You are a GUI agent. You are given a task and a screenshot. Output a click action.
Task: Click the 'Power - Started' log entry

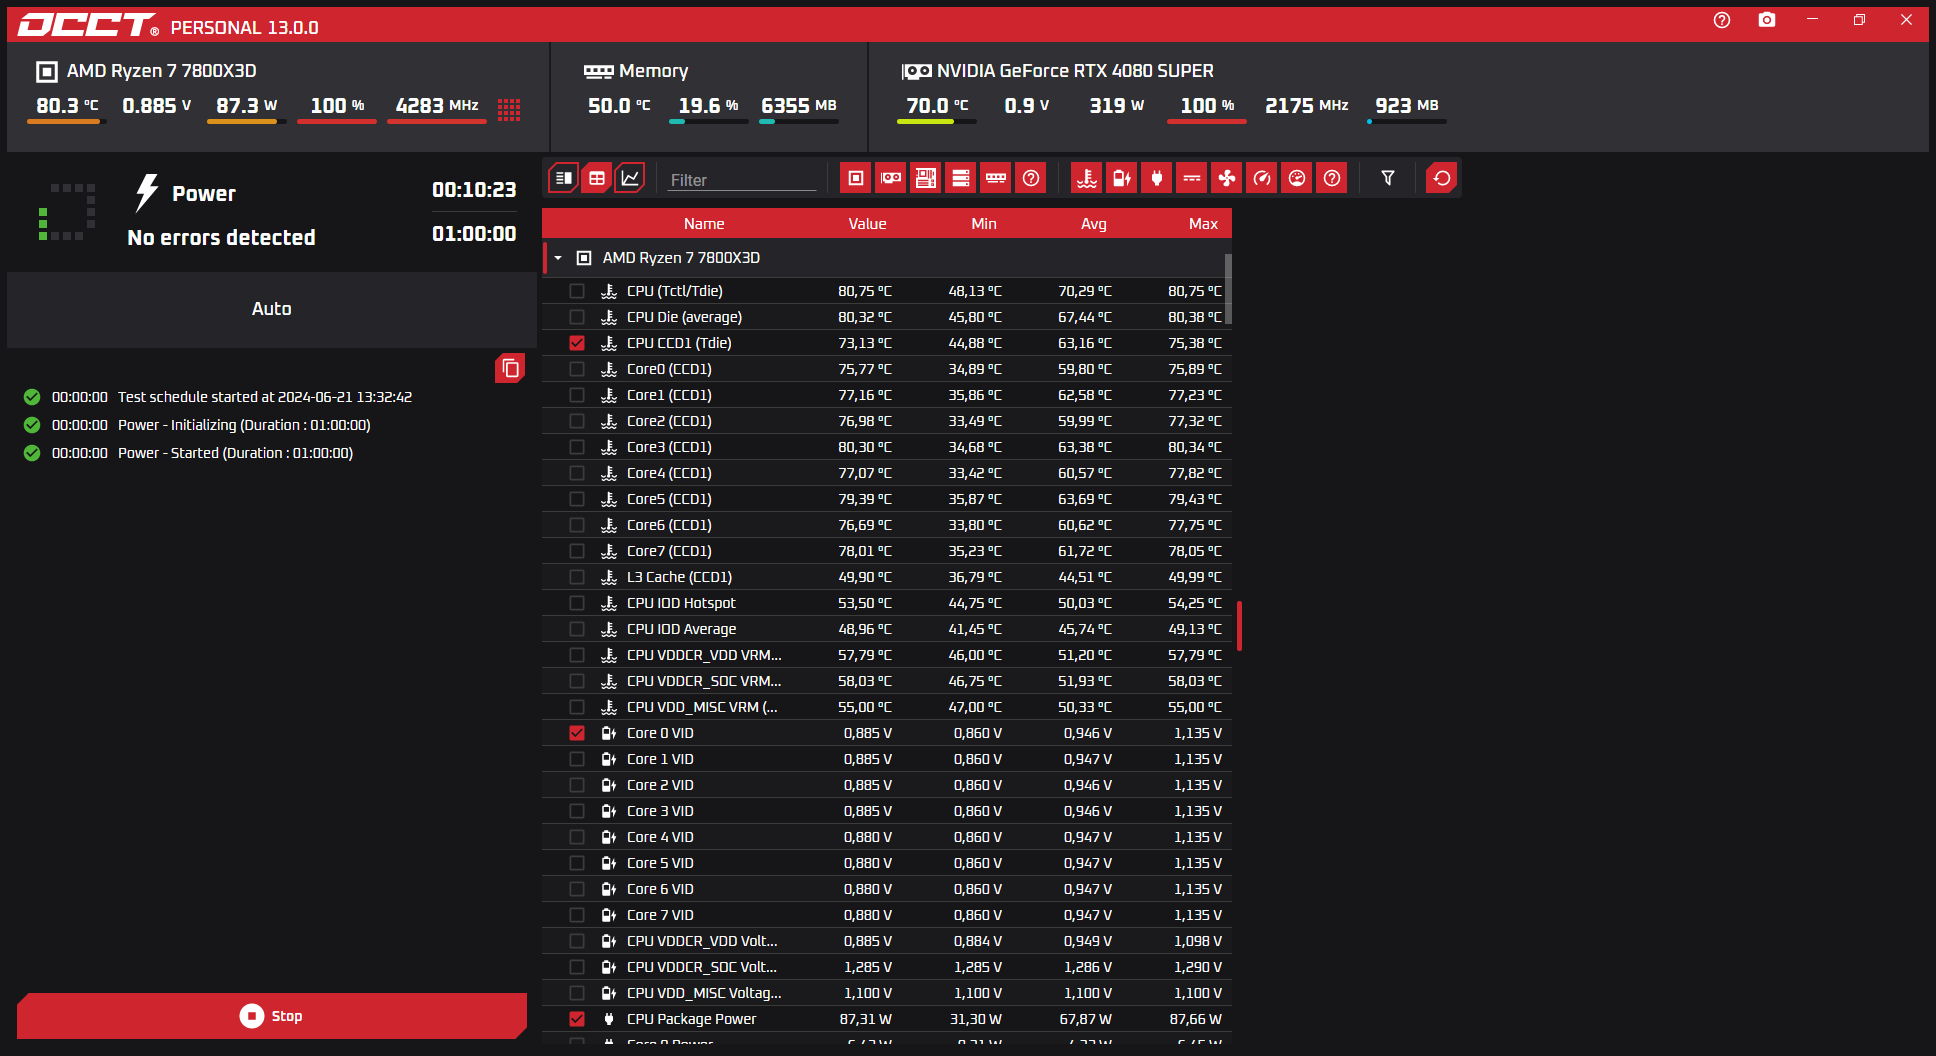(235, 453)
